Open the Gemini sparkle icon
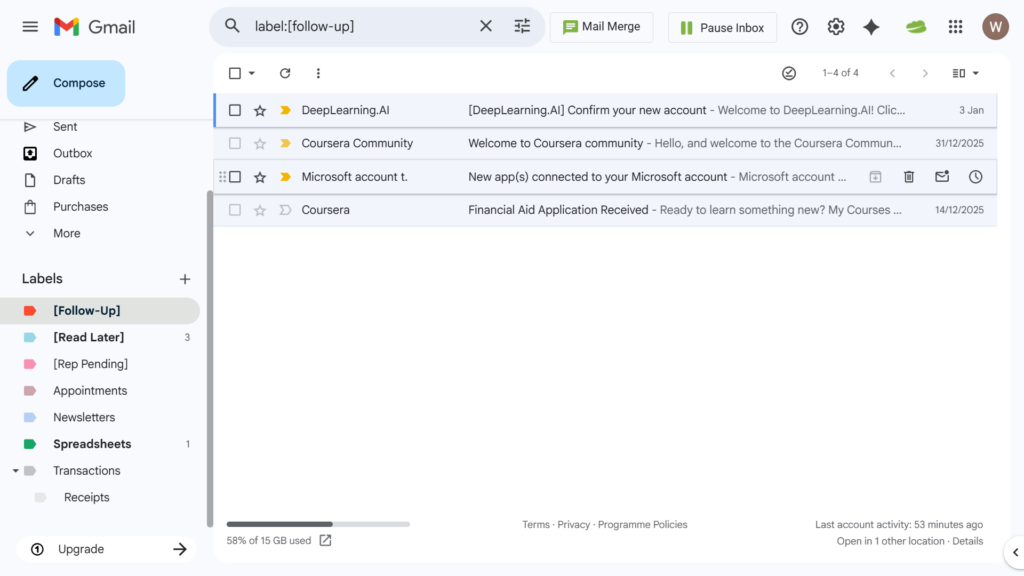1024x576 pixels. [x=871, y=27]
